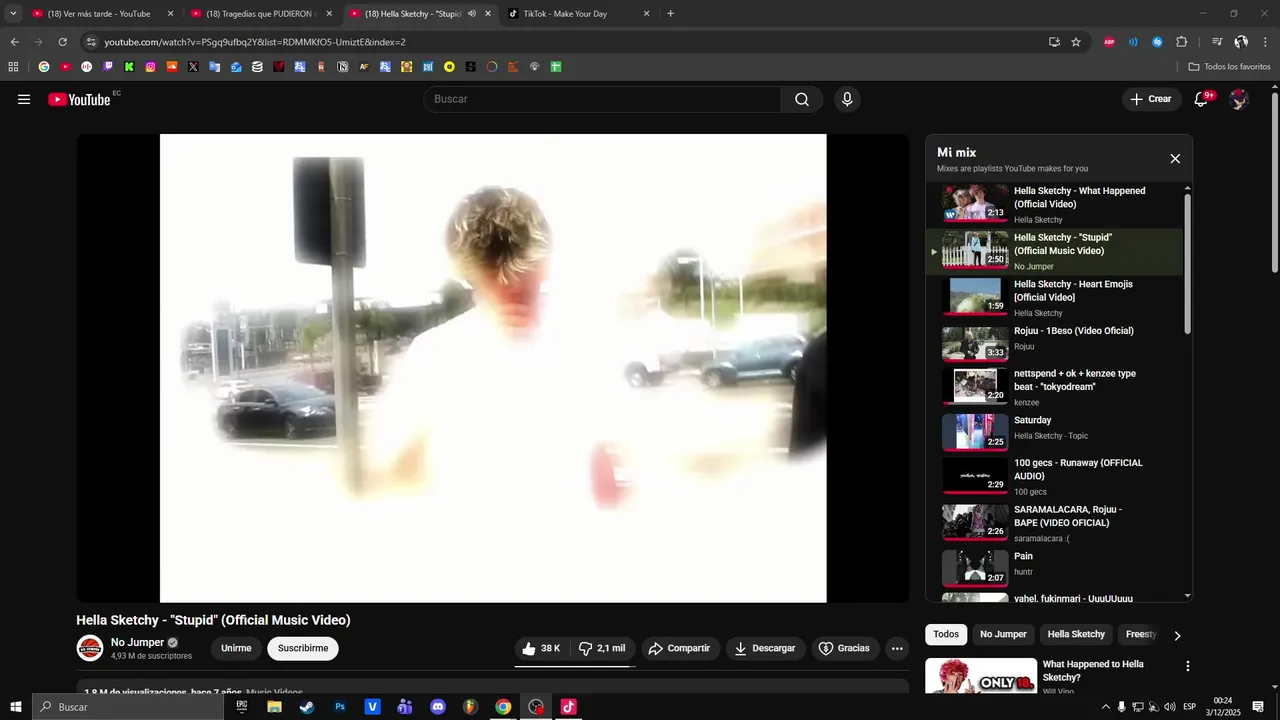
Task: Open the tab search dropdown arrow
Action: [x=13, y=14]
